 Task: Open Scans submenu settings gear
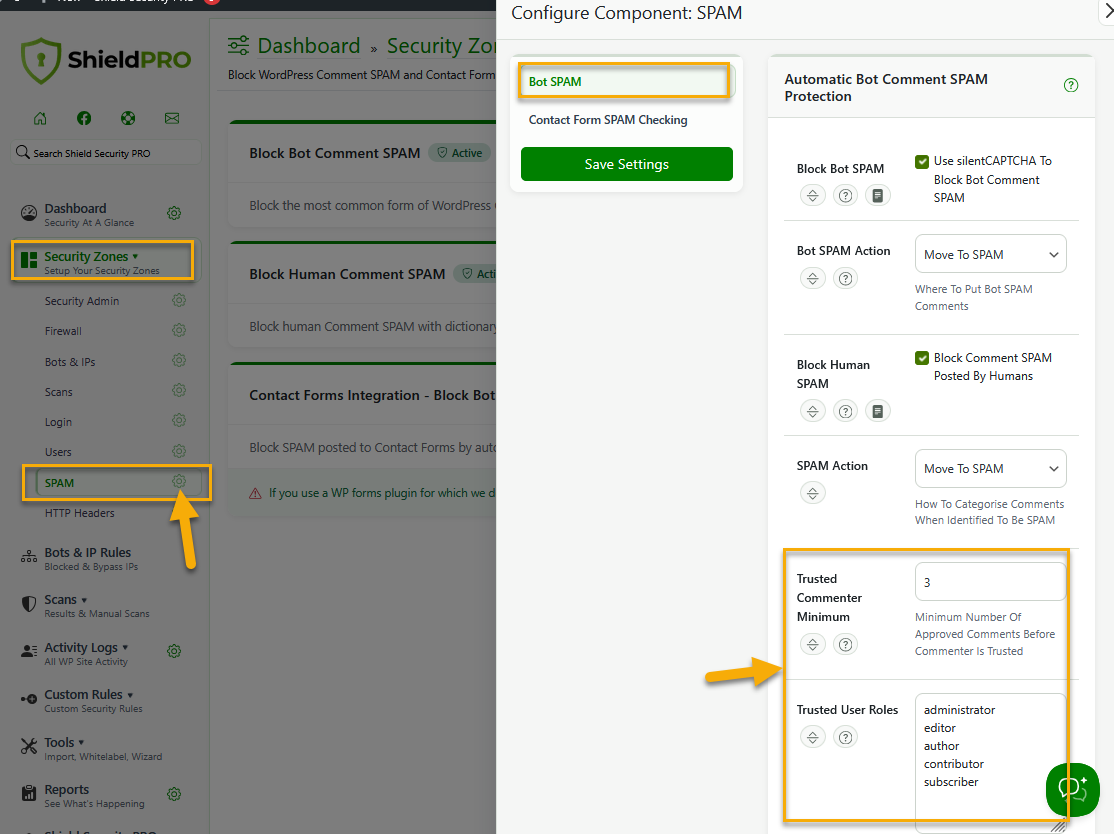tap(179, 391)
